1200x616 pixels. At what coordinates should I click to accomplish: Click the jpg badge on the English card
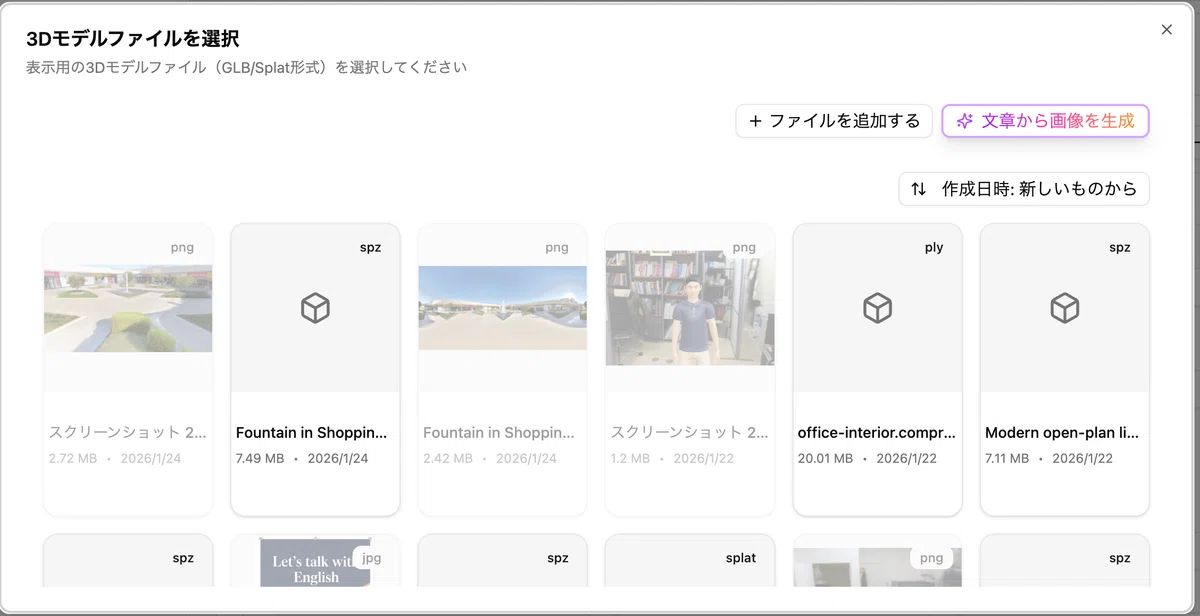(371, 558)
